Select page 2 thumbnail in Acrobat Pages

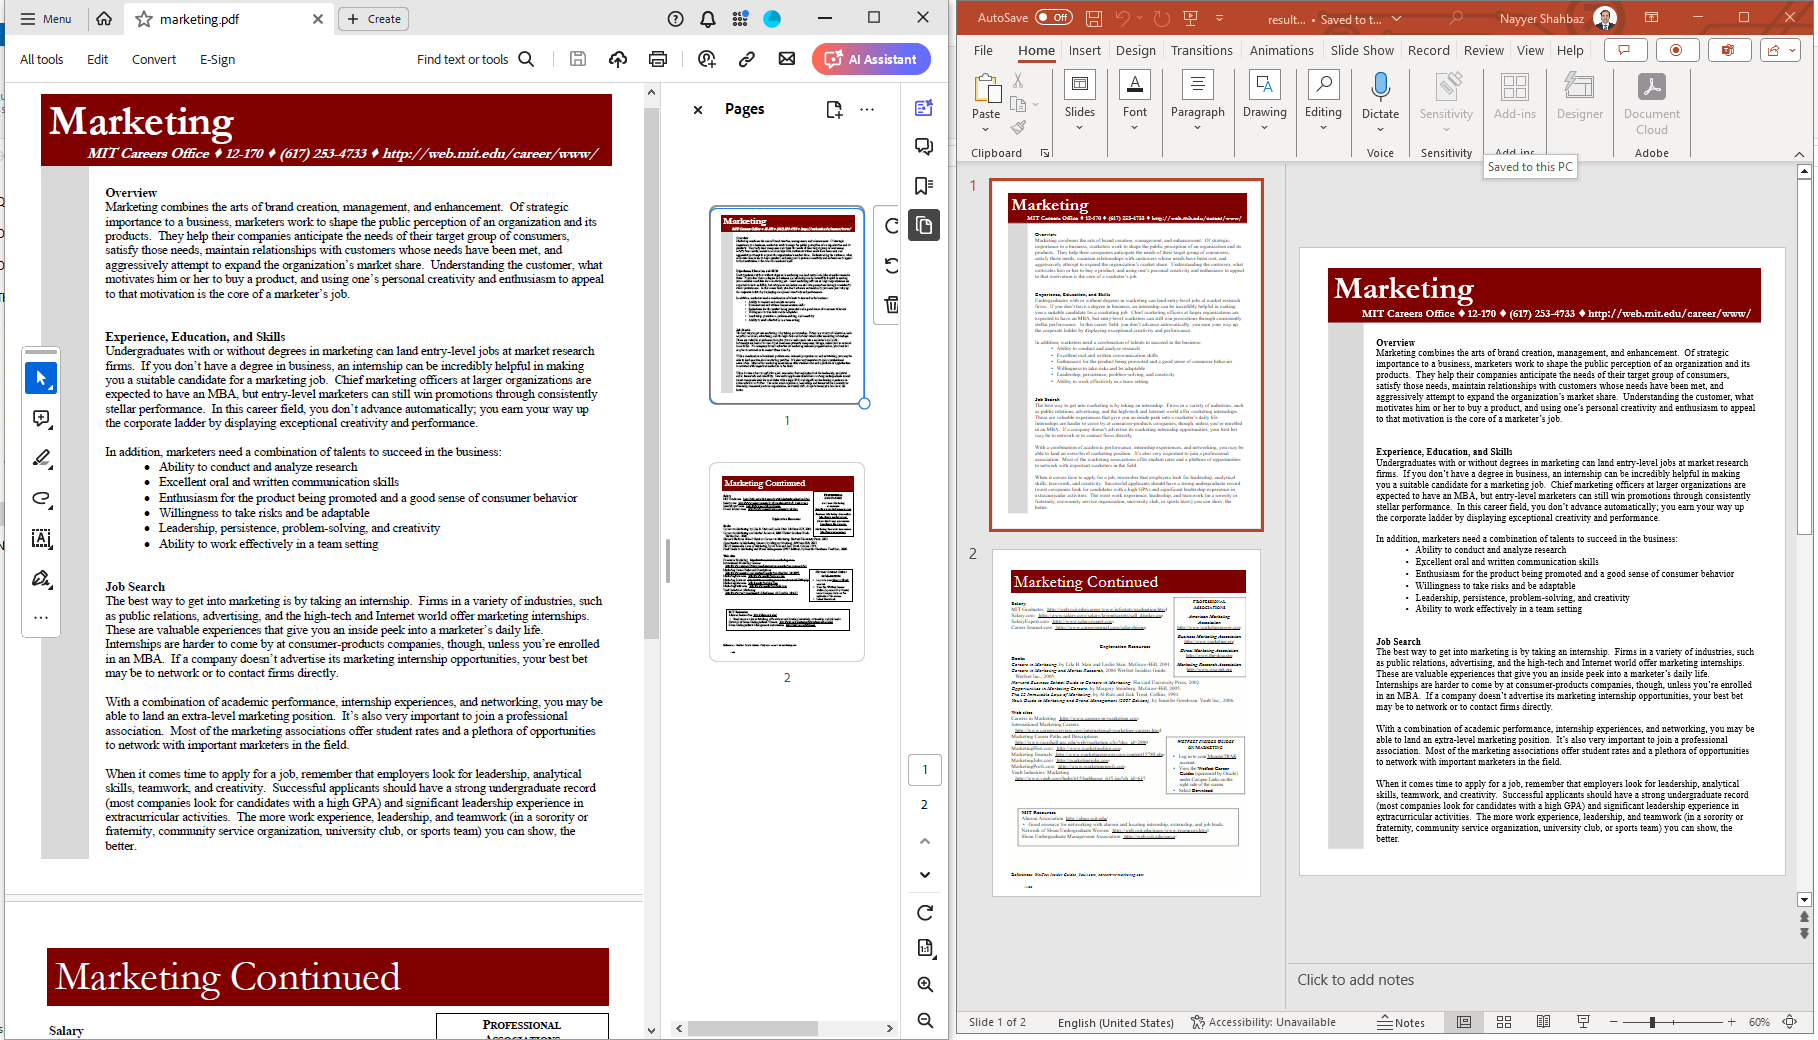787,561
